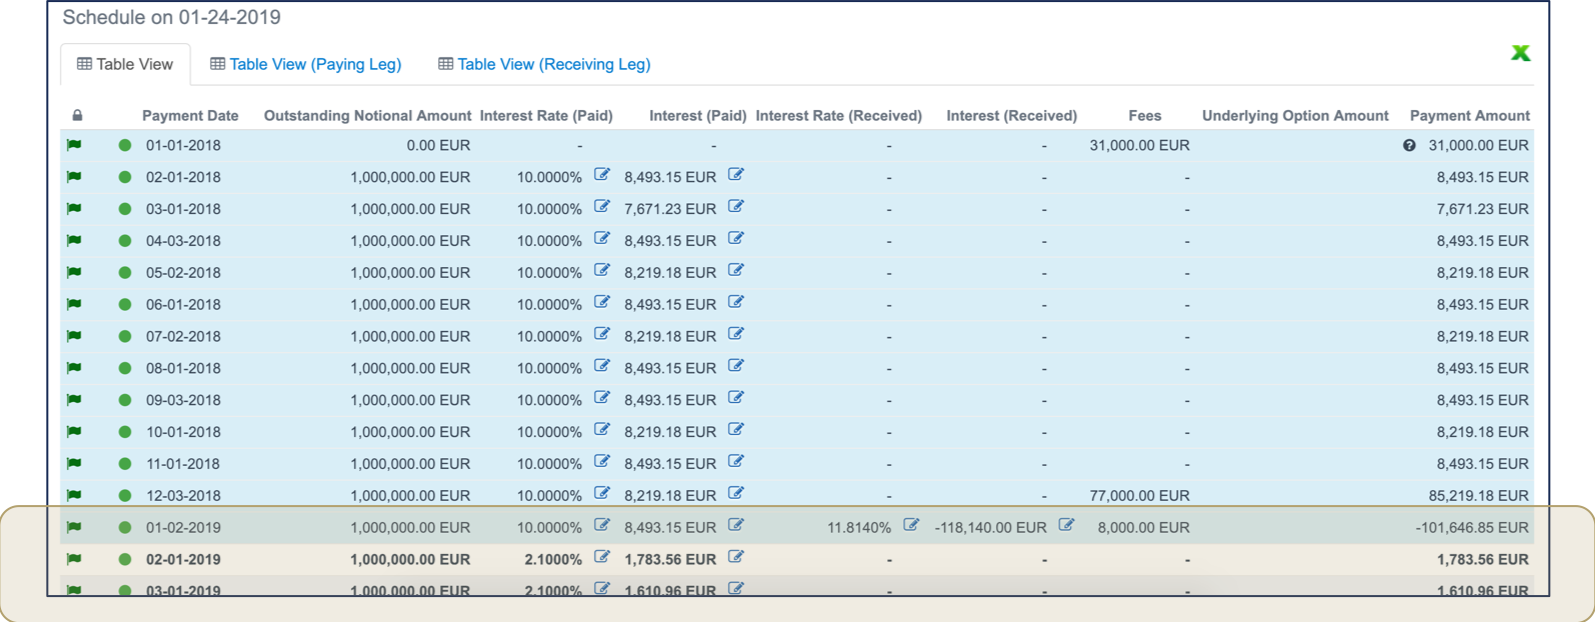The height and width of the screenshot is (622, 1595).
Task: Edit interest rate paid for 12-03-2018 row
Action: click(x=602, y=493)
